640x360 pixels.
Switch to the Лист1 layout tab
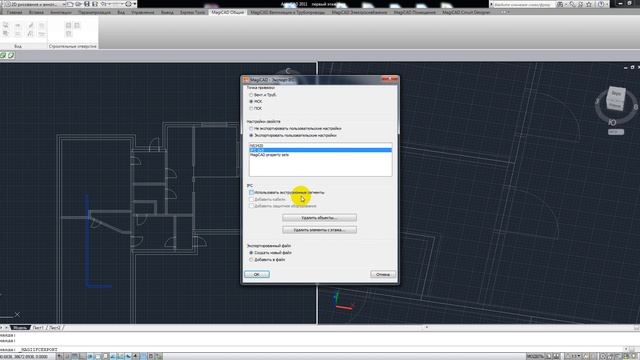38,327
